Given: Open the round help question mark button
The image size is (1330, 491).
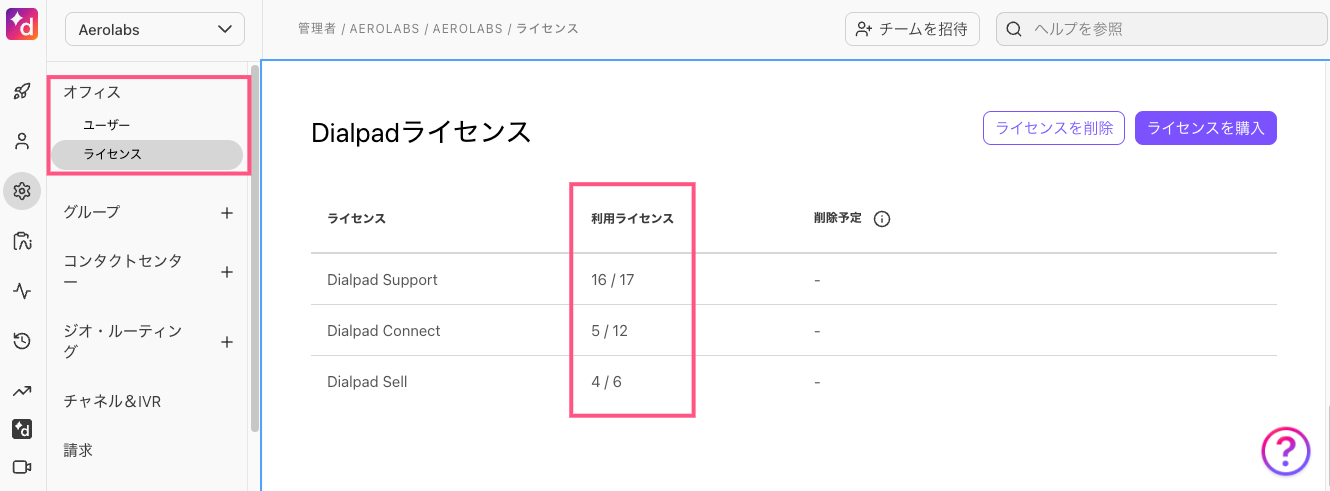Looking at the screenshot, I should pyautogui.click(x=1286, y=451).
